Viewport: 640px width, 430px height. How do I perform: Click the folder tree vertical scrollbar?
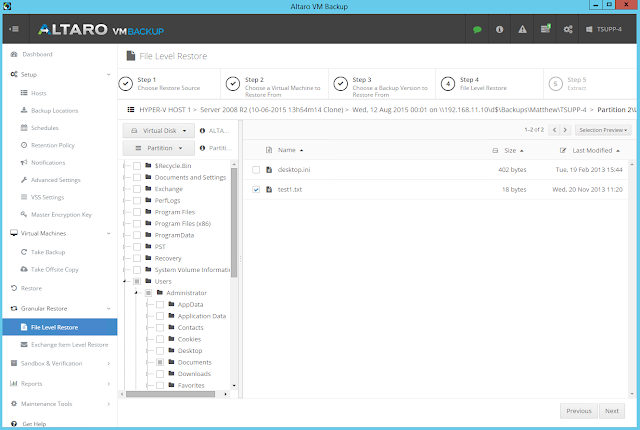click(x=234, y=222)
